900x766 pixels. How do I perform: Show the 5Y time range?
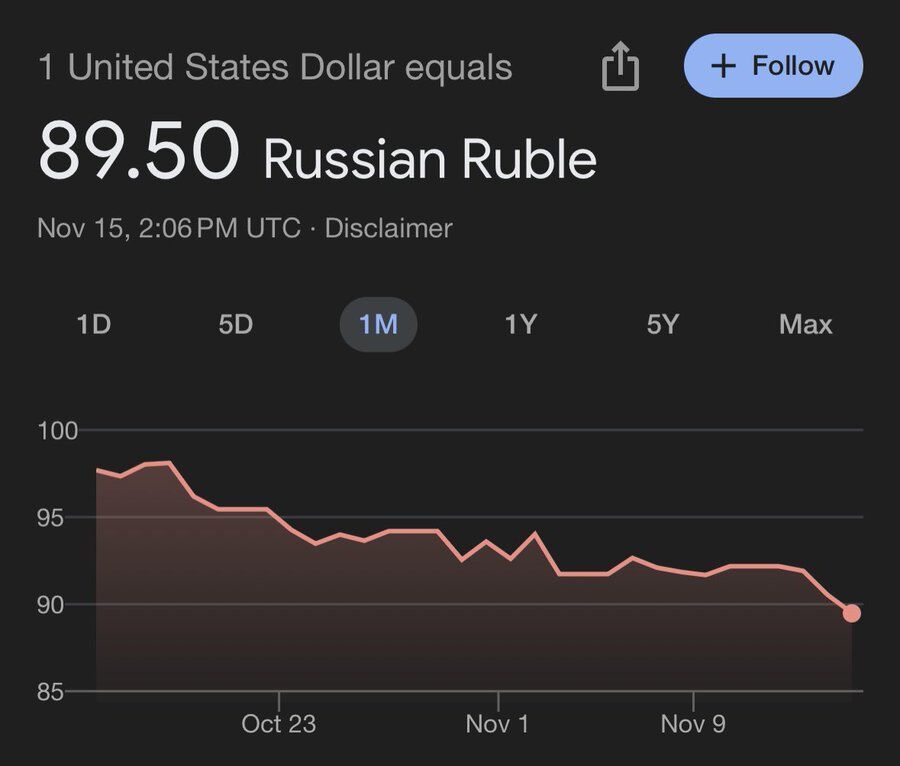point(662,325)
